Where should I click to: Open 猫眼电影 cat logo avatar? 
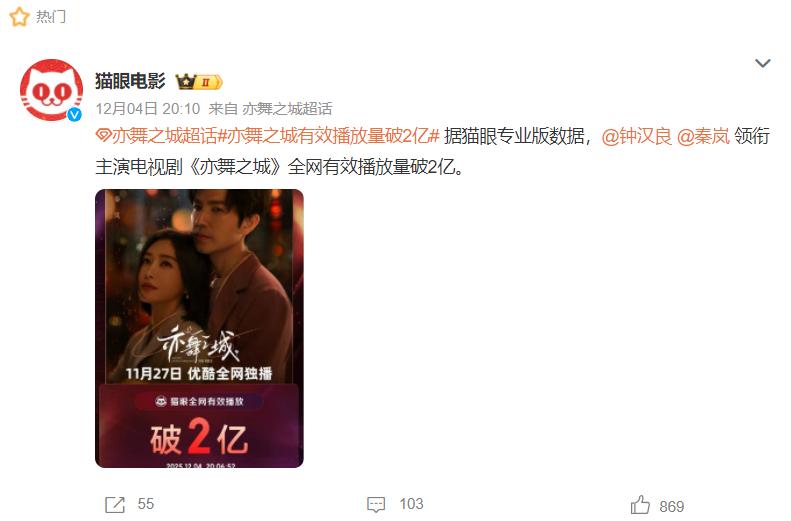tap(51, 90)
